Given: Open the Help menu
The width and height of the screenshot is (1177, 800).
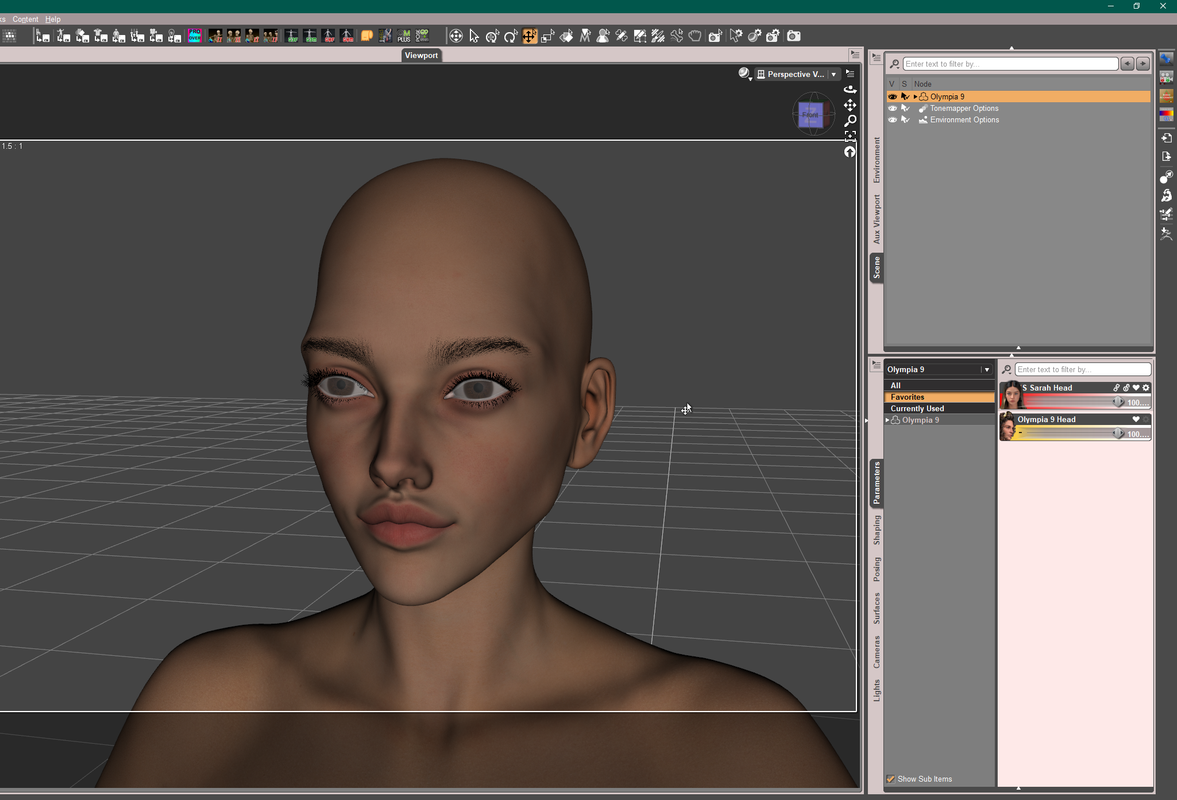Looking at the screenshot, I should tap(53, 19).
